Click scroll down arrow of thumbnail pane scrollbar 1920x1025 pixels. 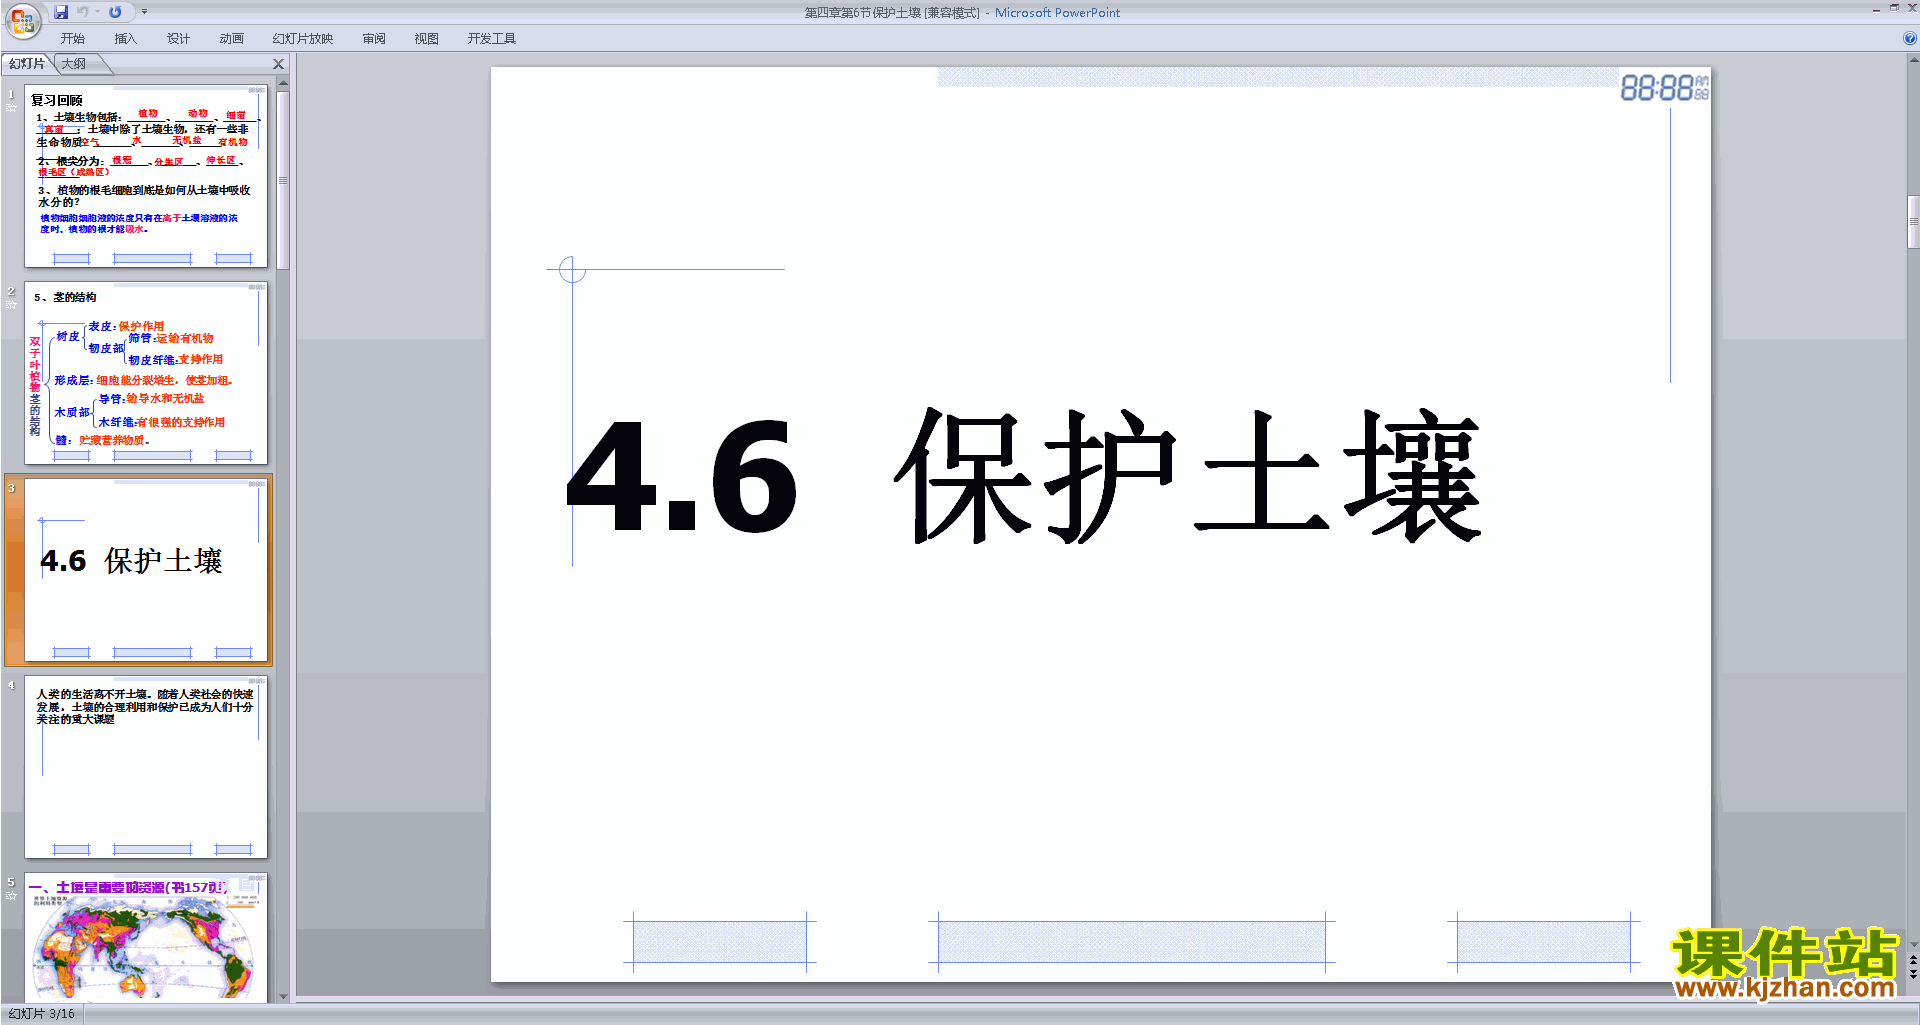pos(283,996)
